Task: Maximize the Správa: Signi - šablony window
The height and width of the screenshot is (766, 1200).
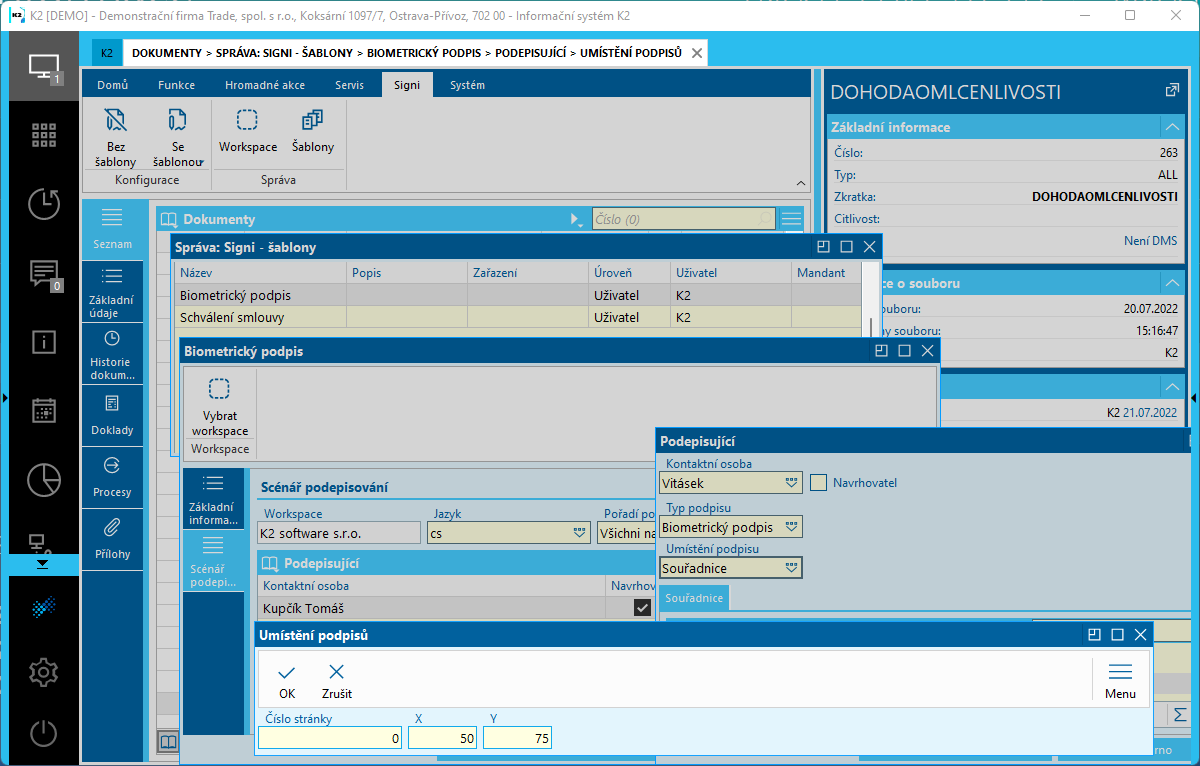Action: point(846,247)
